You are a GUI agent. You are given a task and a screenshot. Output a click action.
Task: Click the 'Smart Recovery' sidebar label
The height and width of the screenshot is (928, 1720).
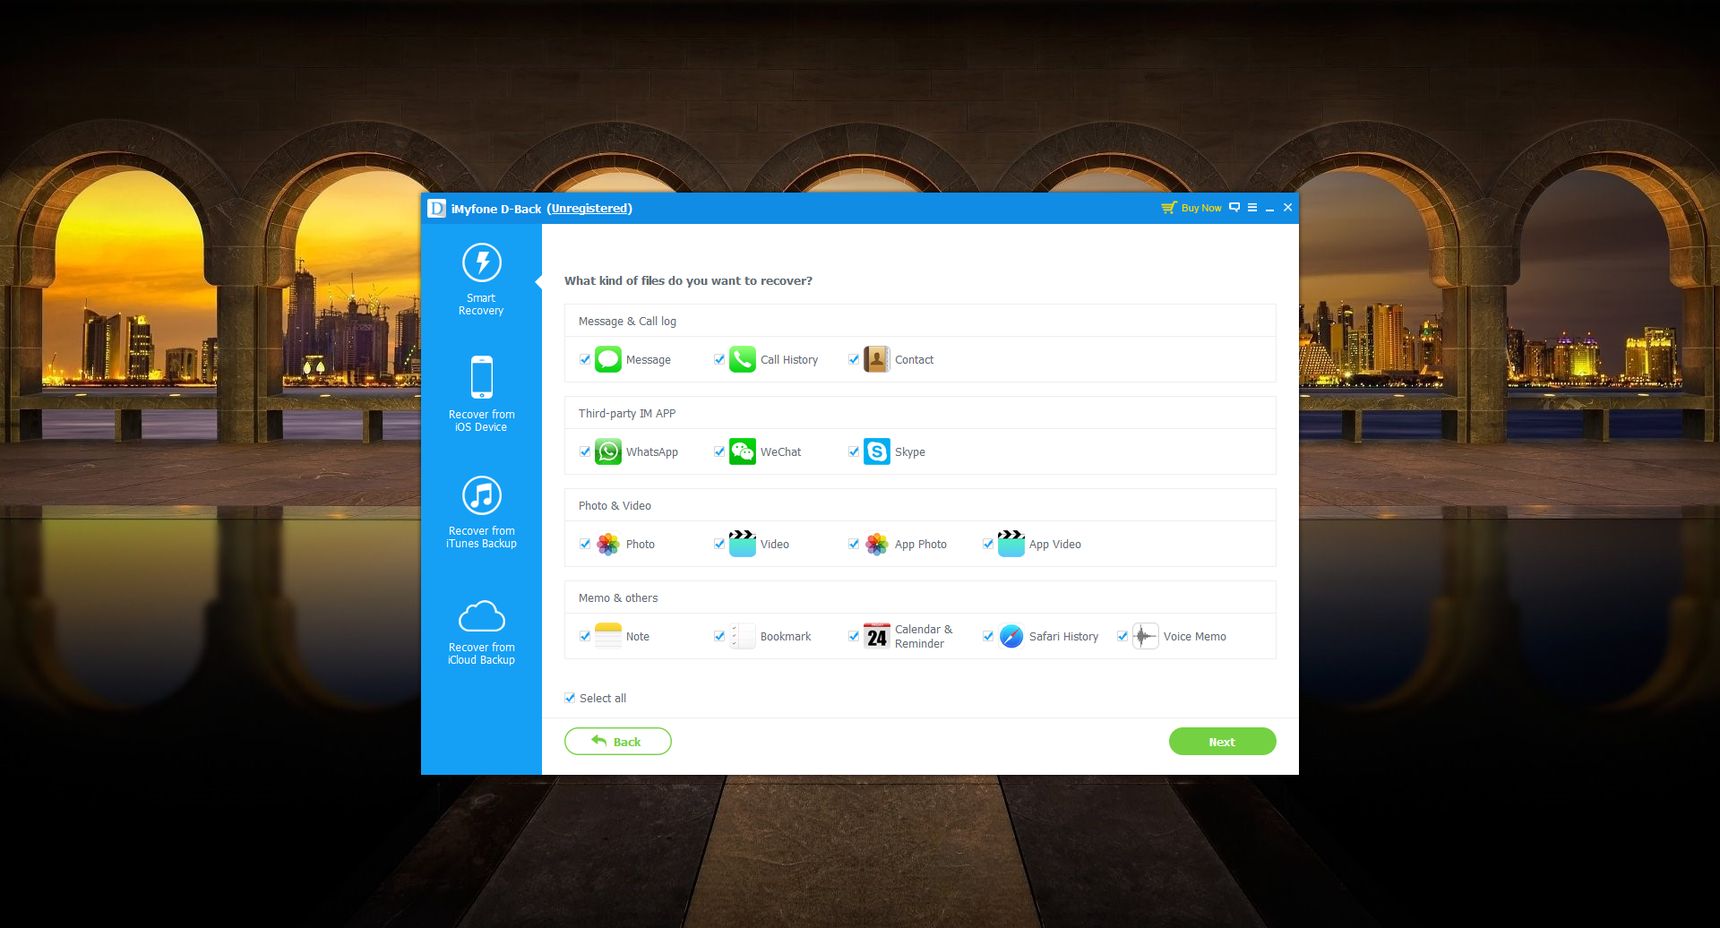pos(481,304)
